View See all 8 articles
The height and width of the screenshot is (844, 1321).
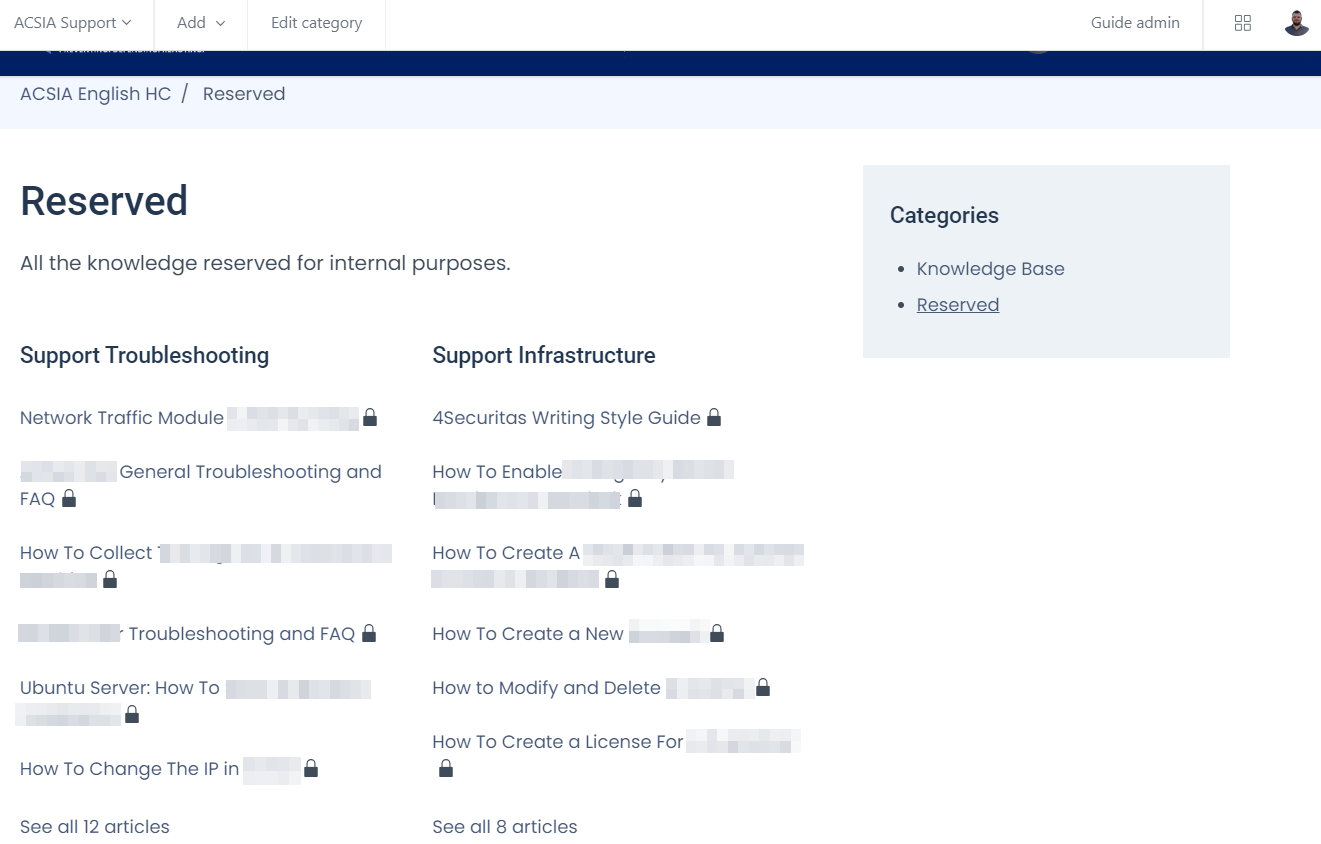(x=505, y=827)
